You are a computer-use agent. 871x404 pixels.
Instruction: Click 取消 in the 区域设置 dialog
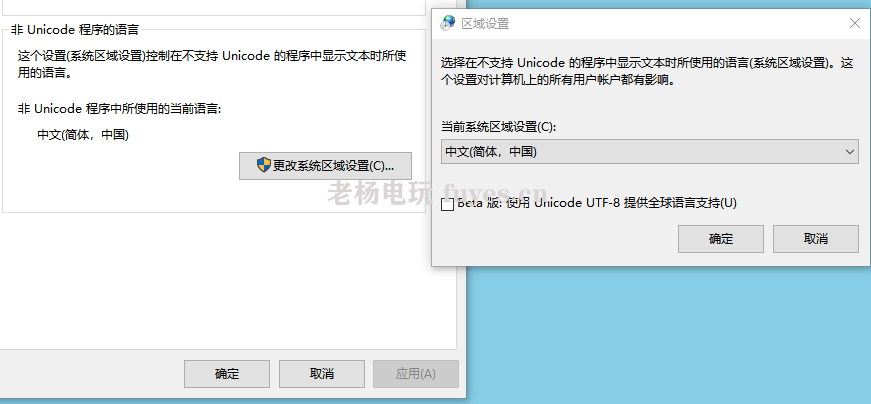pyautogui.click(x=815, y=239)
